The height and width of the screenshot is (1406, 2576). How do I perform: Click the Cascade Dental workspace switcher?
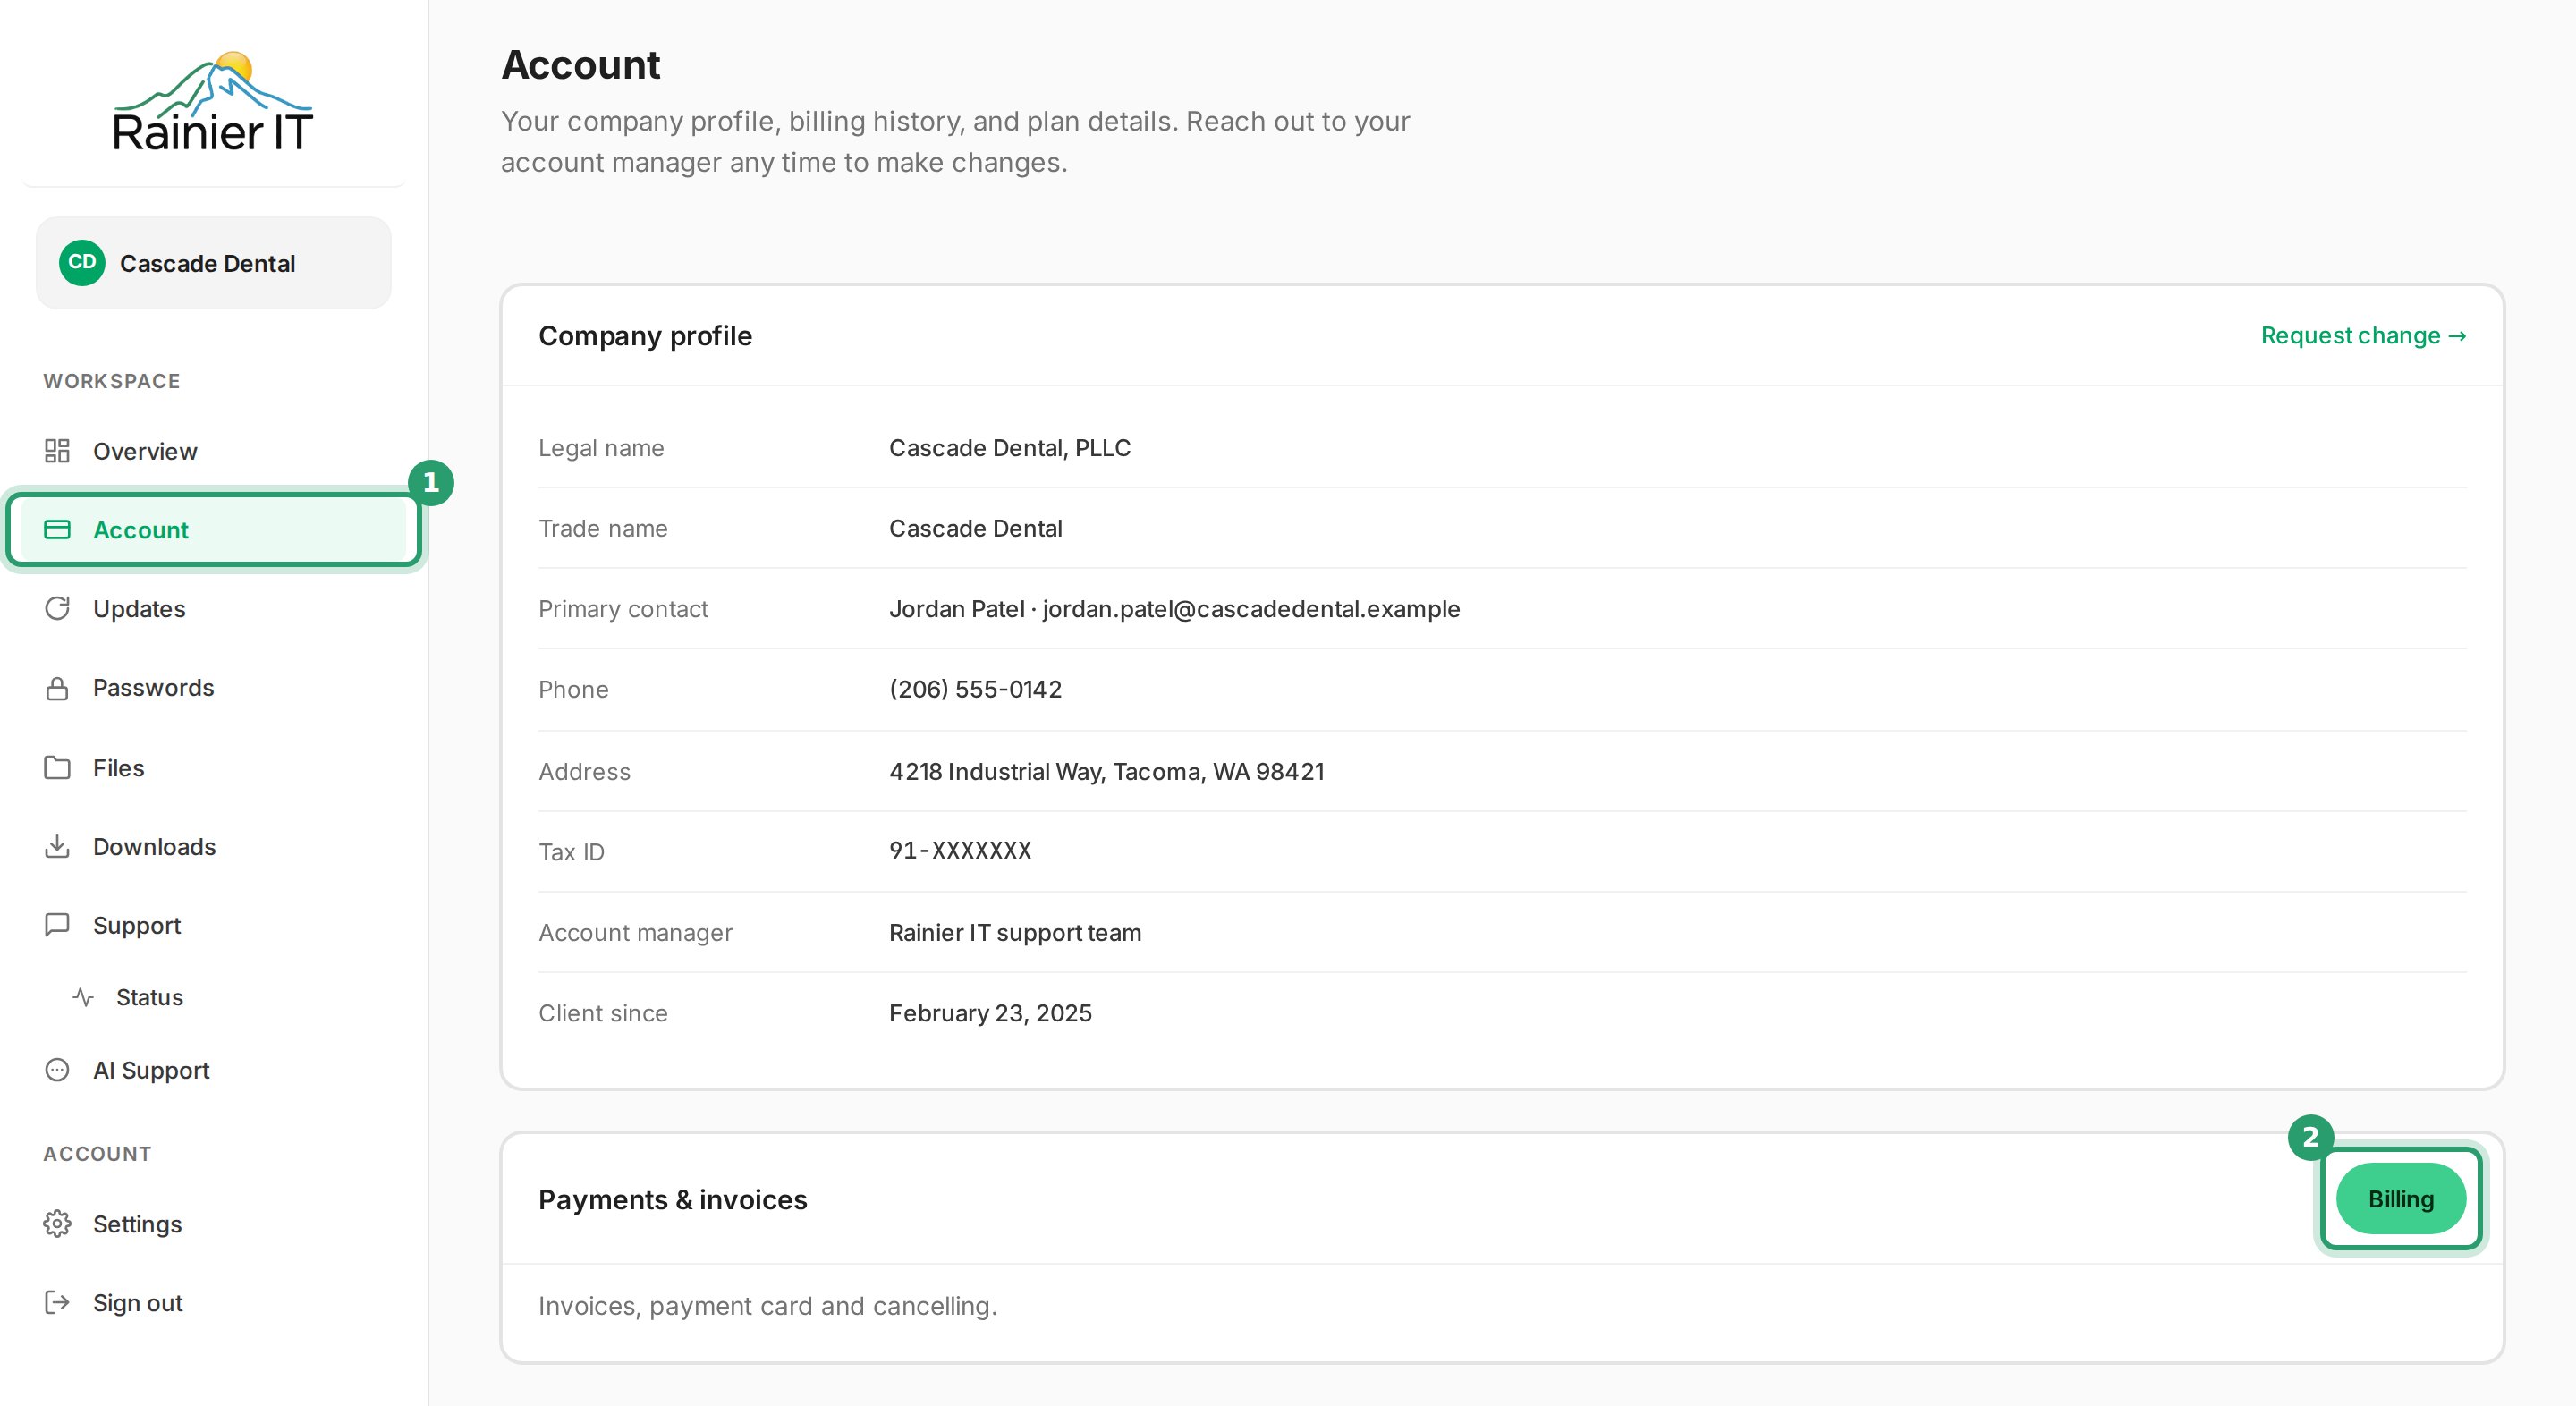(214, 263)
